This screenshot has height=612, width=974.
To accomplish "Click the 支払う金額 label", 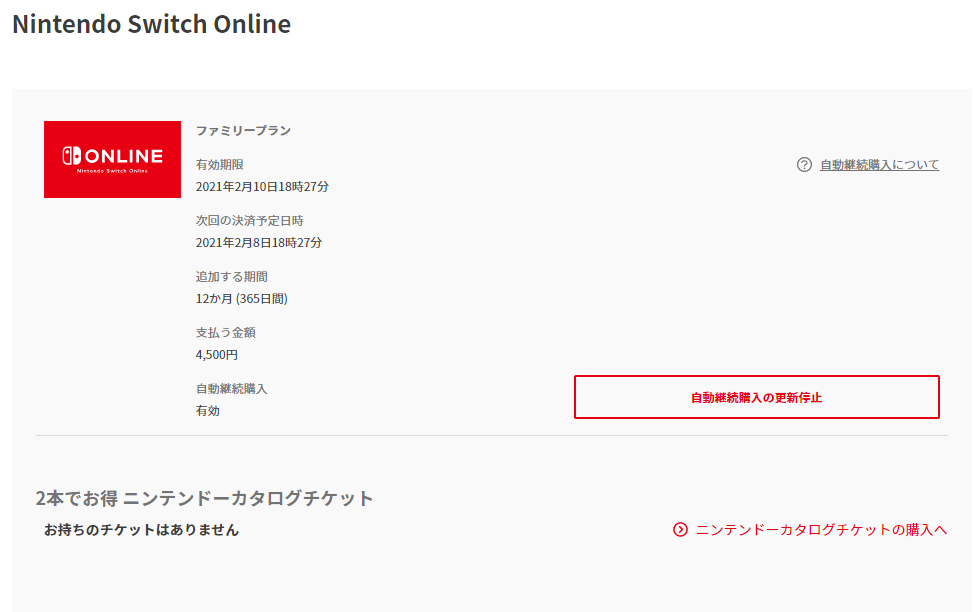I will point(226,332).
